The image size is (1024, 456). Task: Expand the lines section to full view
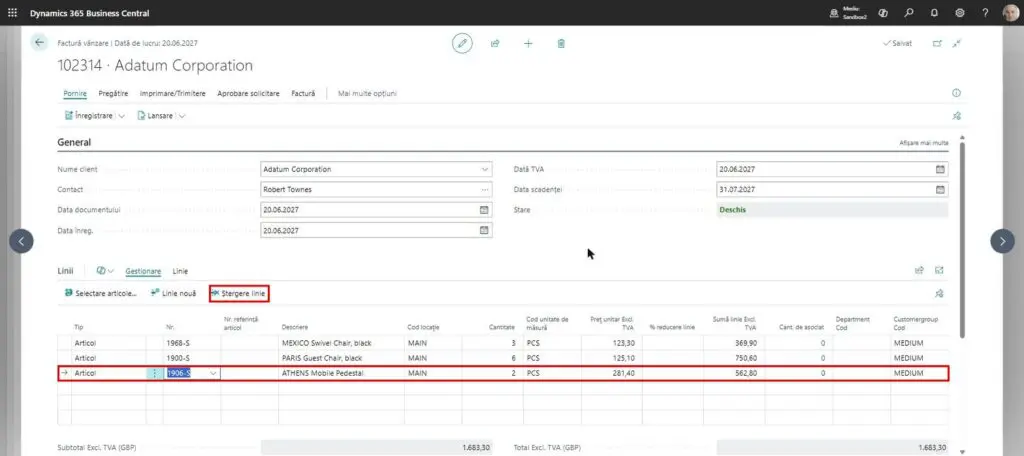pyautogui.click(x=939, y=270)
